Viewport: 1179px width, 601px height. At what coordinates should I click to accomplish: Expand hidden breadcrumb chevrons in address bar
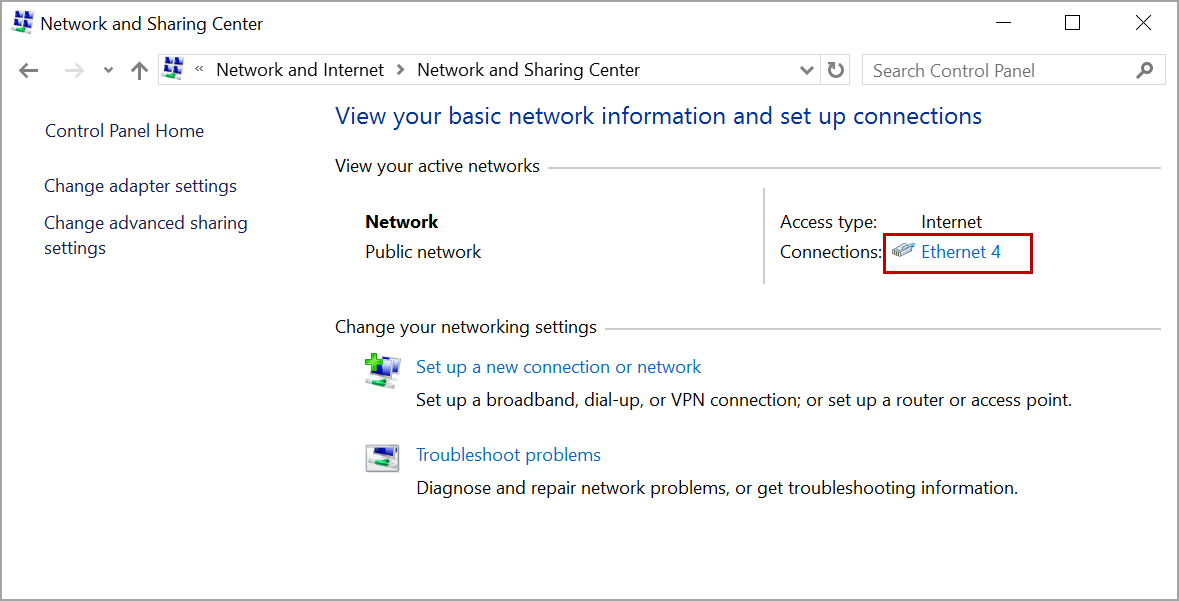200,70
